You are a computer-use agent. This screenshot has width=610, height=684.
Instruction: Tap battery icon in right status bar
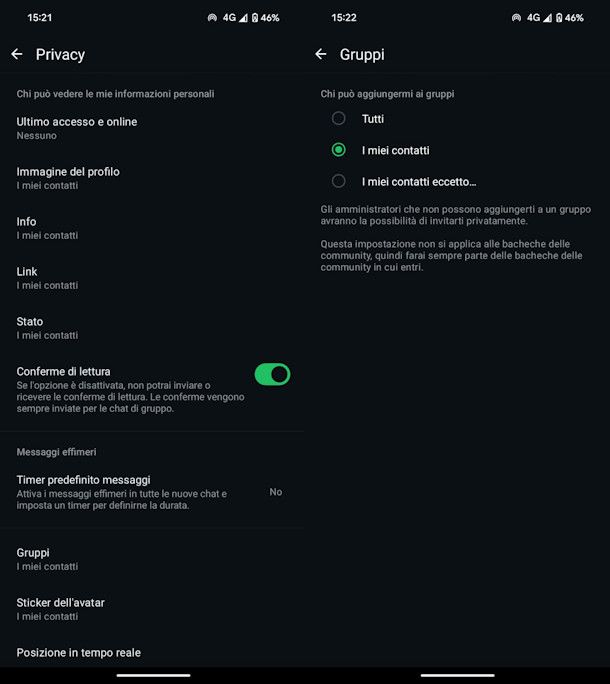click(558, 18)
